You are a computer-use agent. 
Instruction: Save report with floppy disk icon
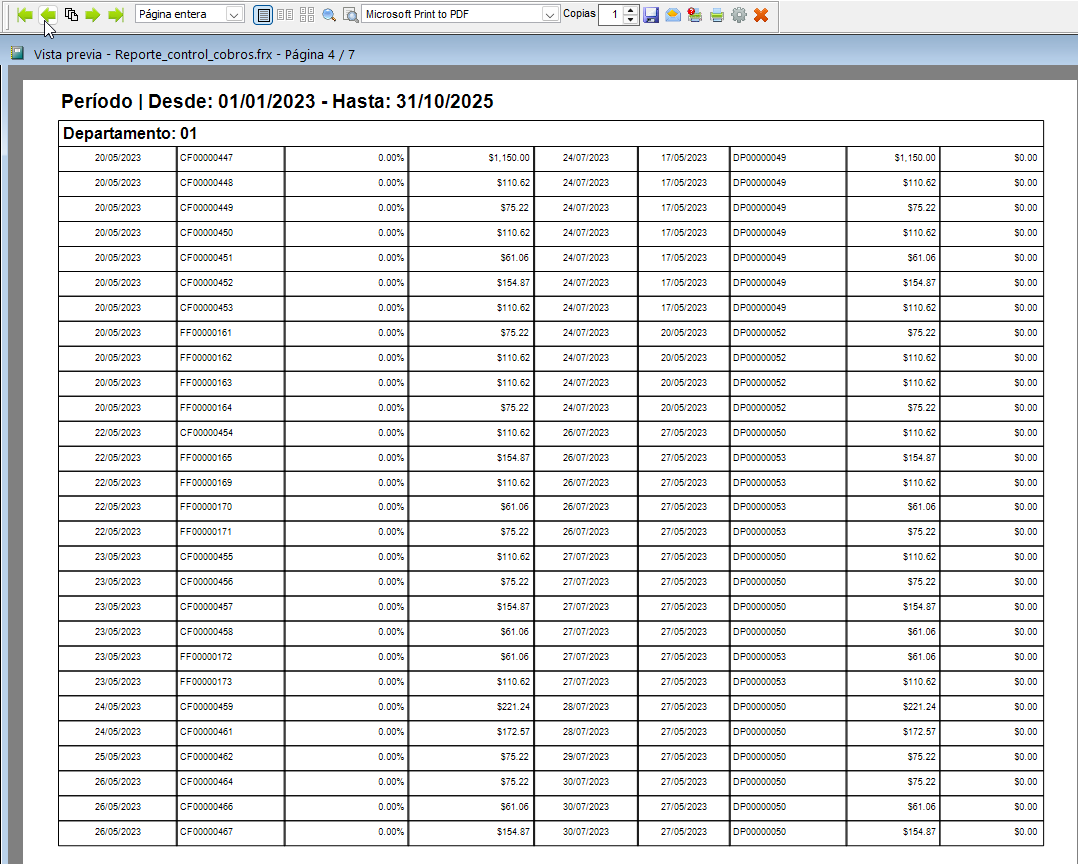click(x=651, y=14)
